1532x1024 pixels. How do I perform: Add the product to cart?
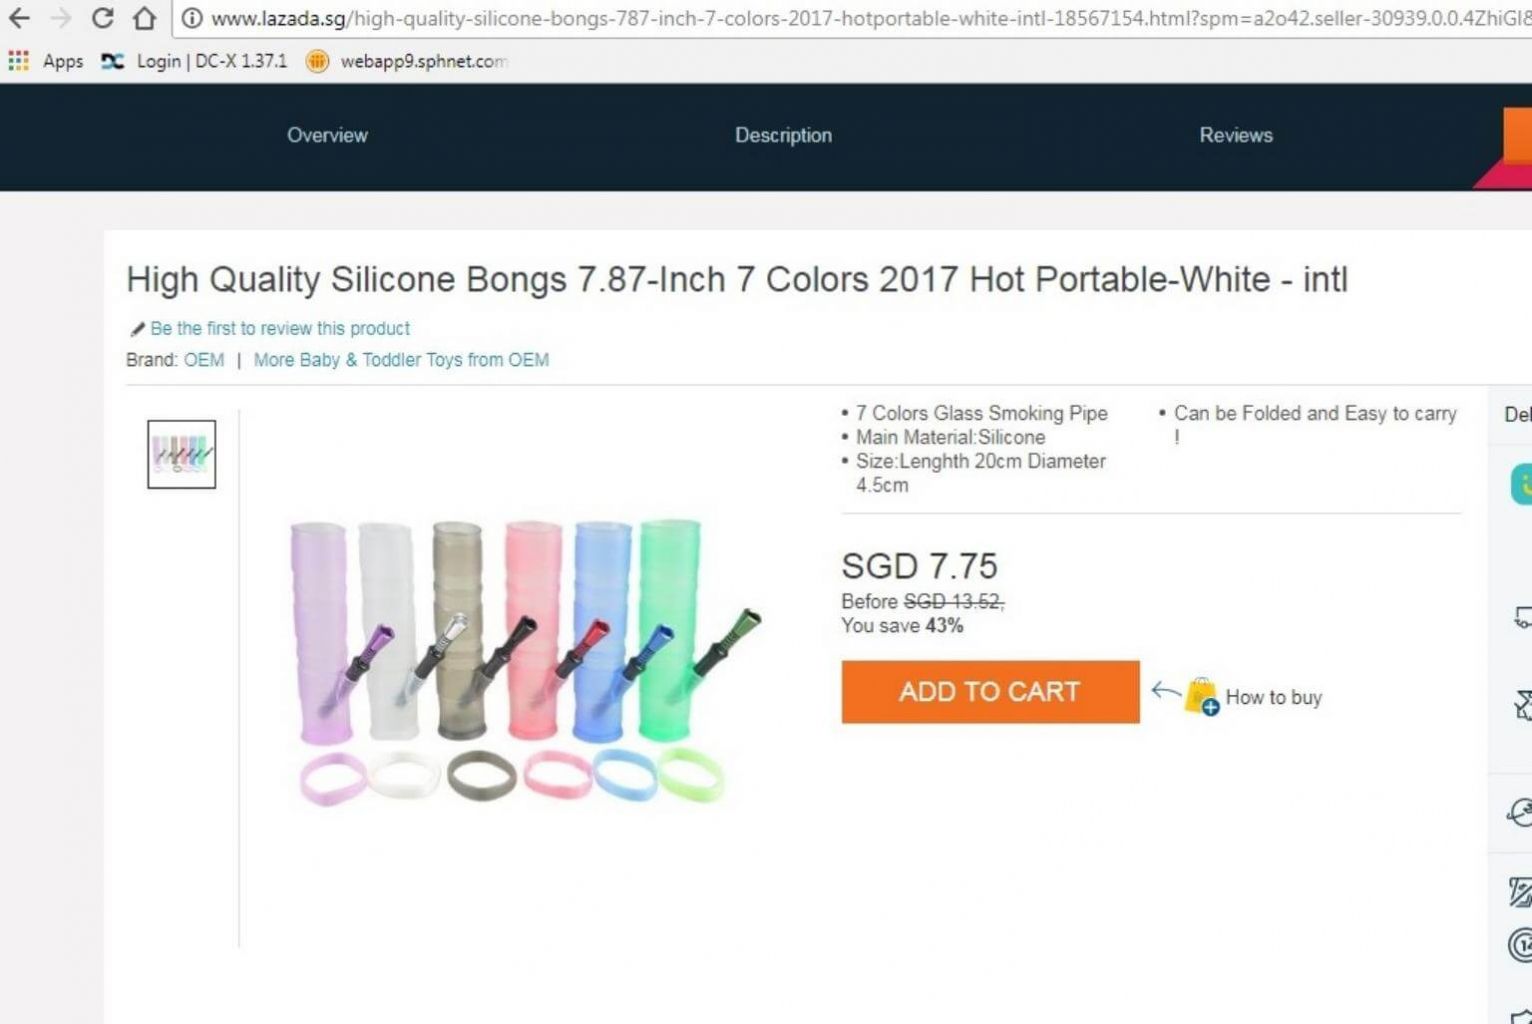click(990, 691)
